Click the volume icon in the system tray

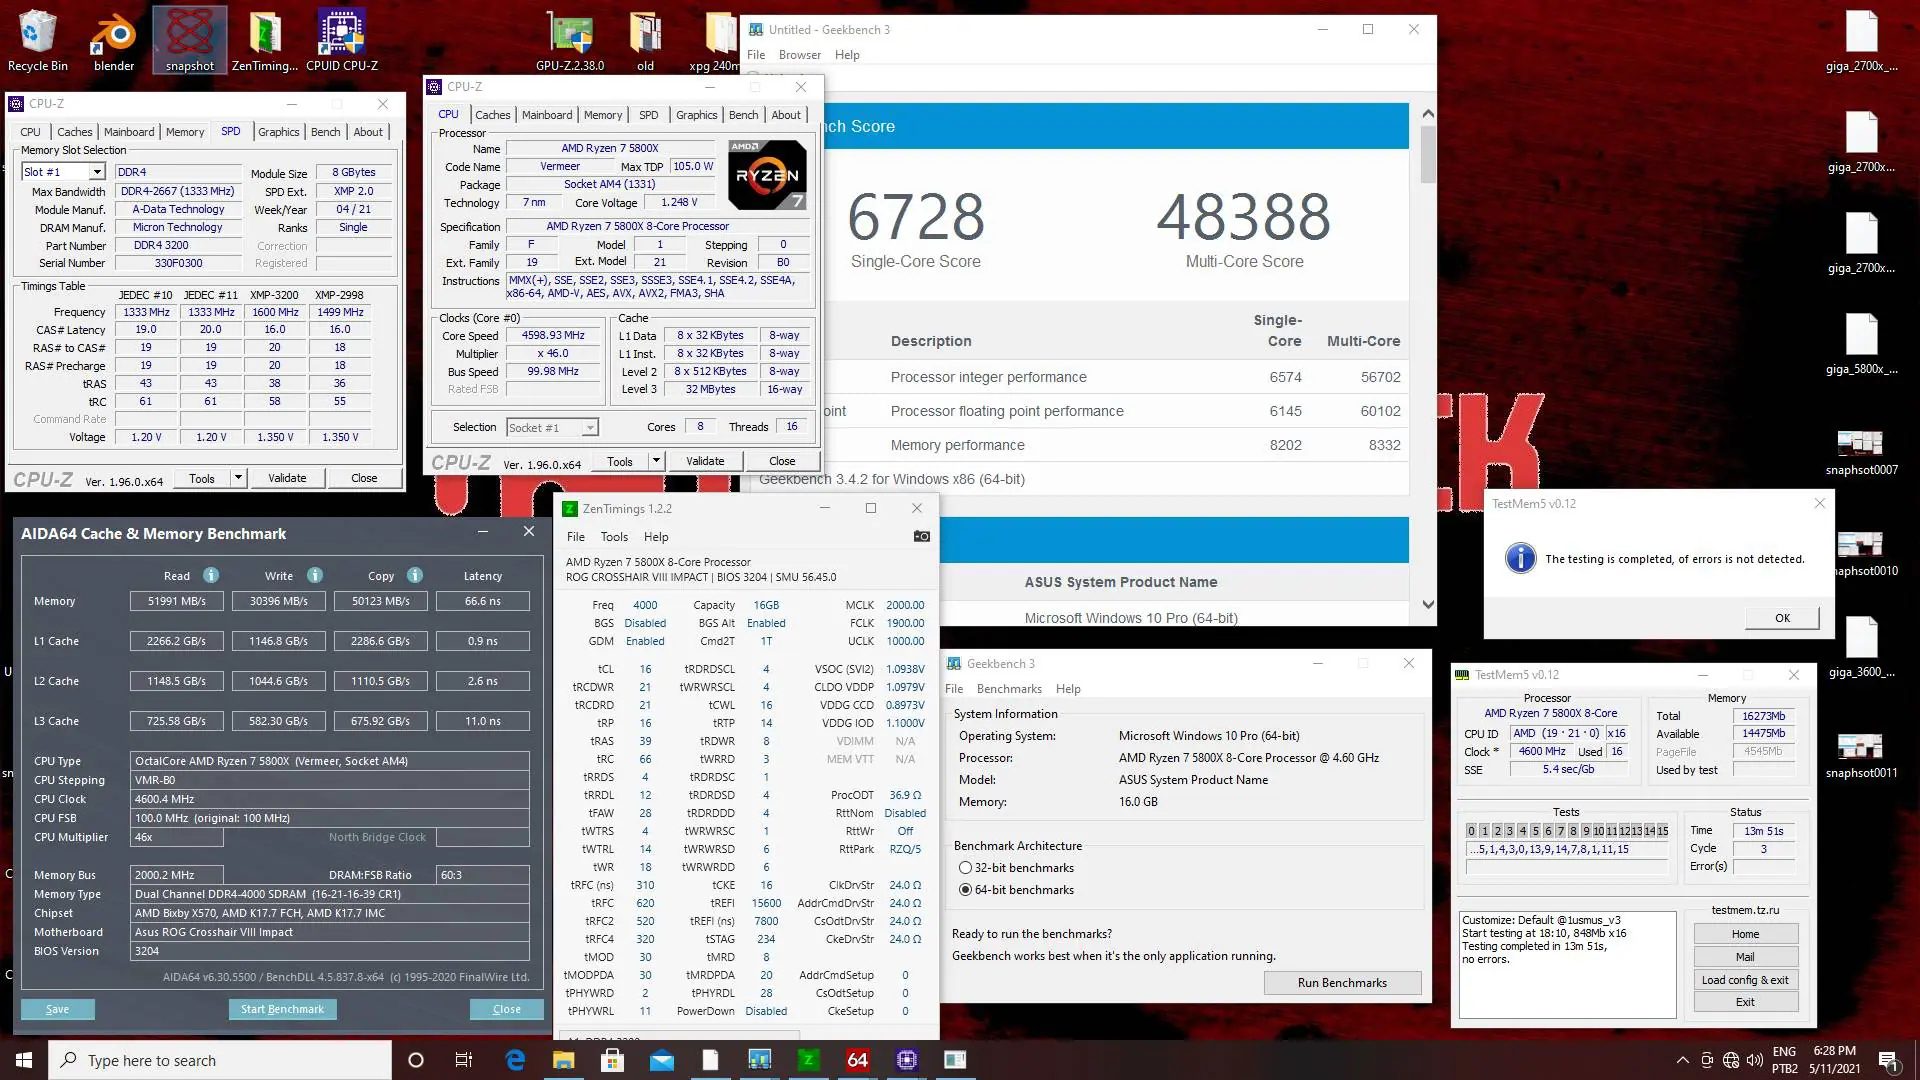coord(1753,1060)
